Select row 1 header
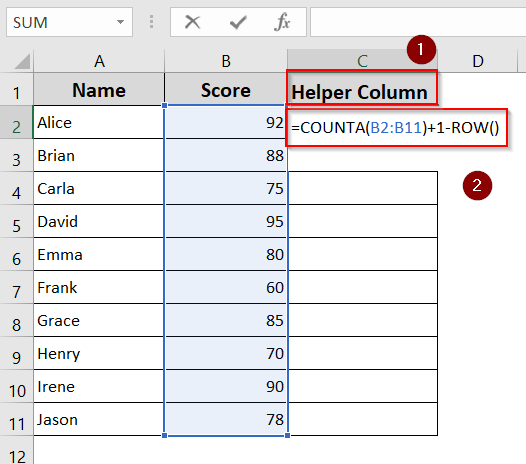The width and height of the screenshot is (526, 464). [16, 89]
